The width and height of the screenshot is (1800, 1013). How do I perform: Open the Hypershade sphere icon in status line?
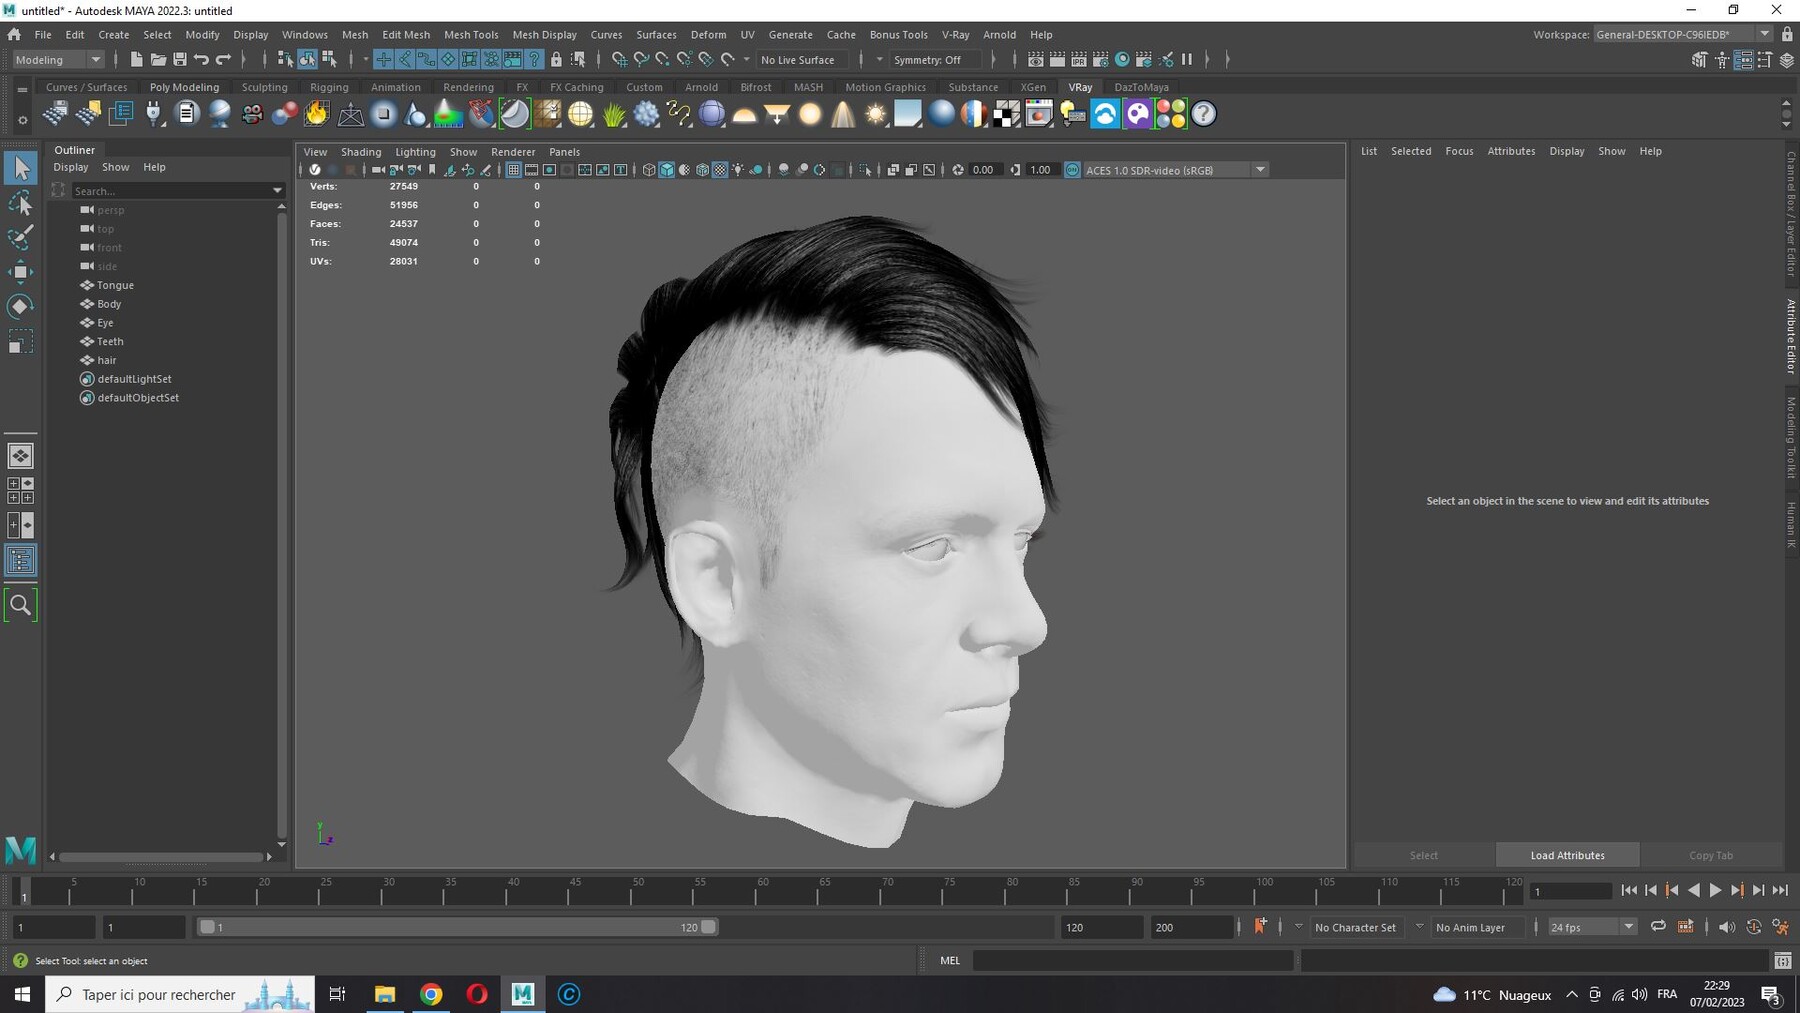click(1122, 60)
